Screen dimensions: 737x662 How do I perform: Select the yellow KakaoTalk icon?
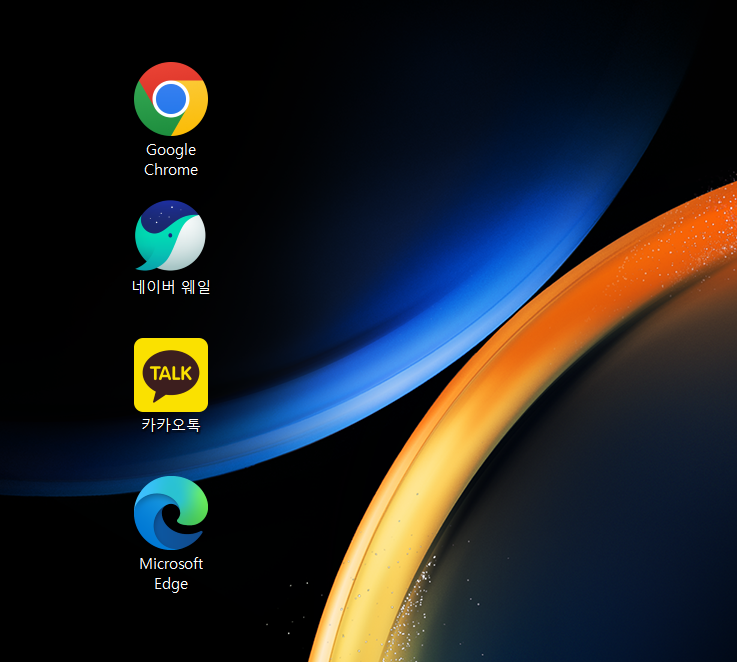(x=171, y=375)
